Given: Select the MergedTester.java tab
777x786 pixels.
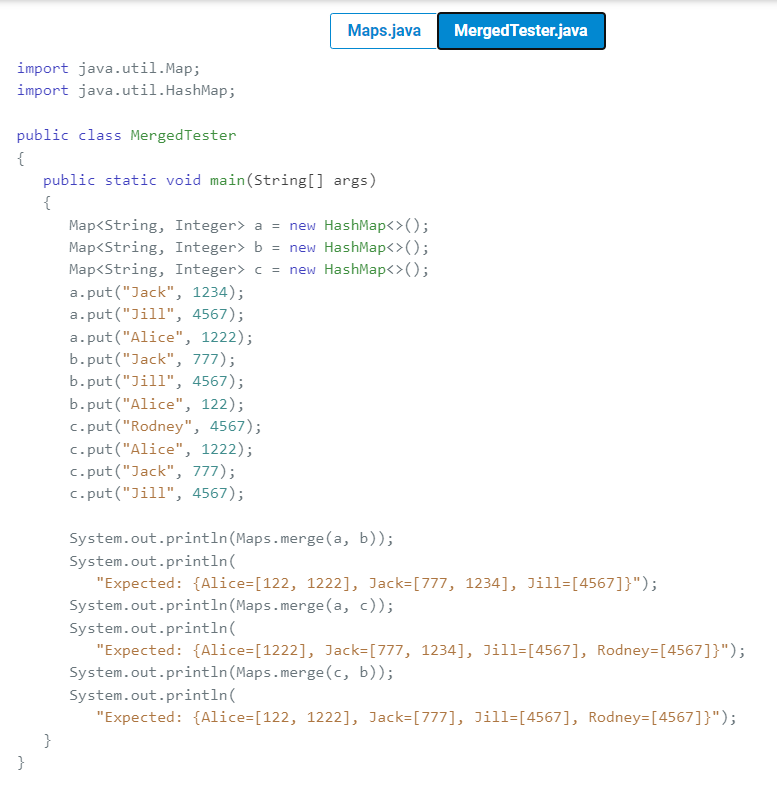Looking at the screenshot, I should pos(521,31).
